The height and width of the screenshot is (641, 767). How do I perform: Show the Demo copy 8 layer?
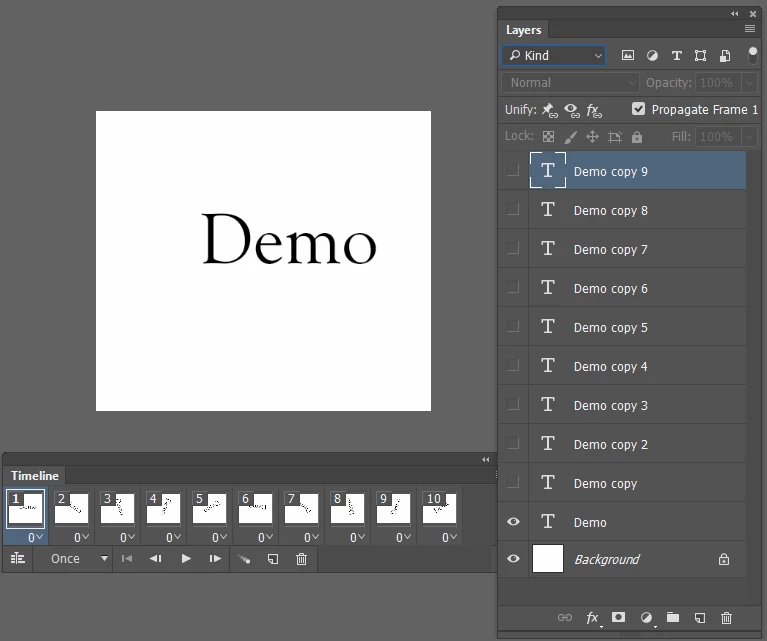pyautogui.click(x=513, y=209)
